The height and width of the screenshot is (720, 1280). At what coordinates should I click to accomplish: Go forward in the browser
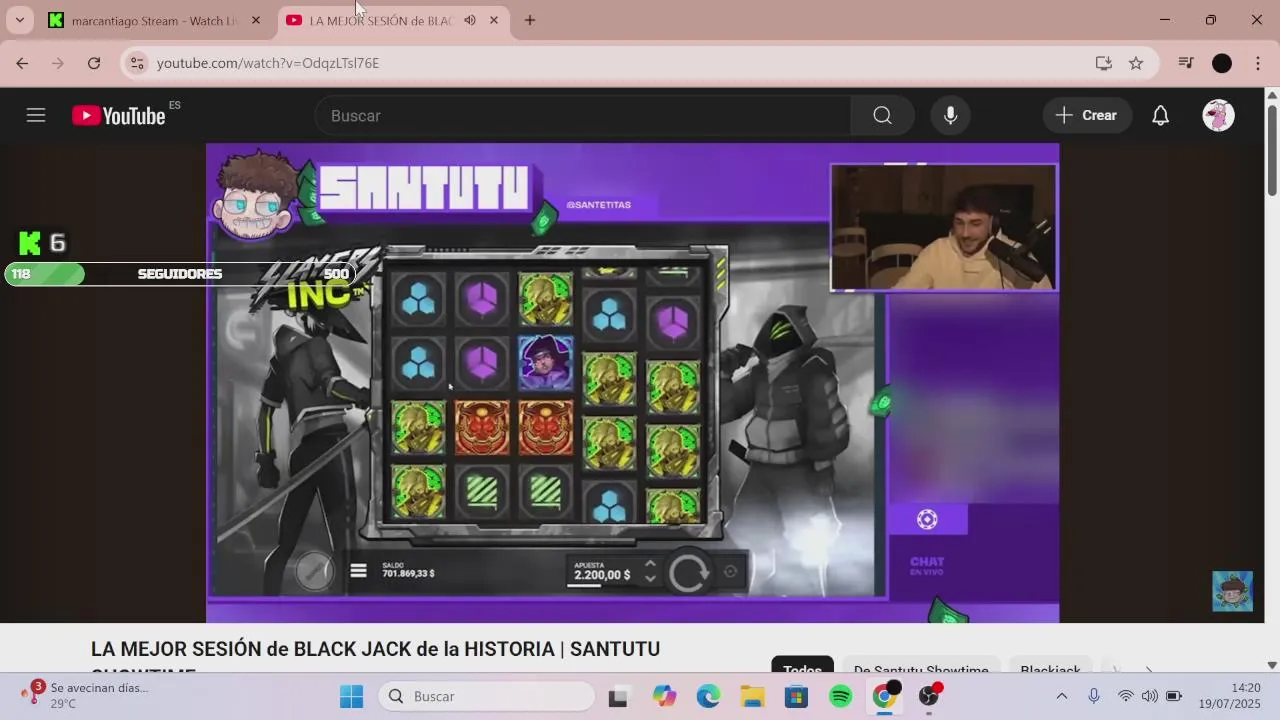coord(58,63)
